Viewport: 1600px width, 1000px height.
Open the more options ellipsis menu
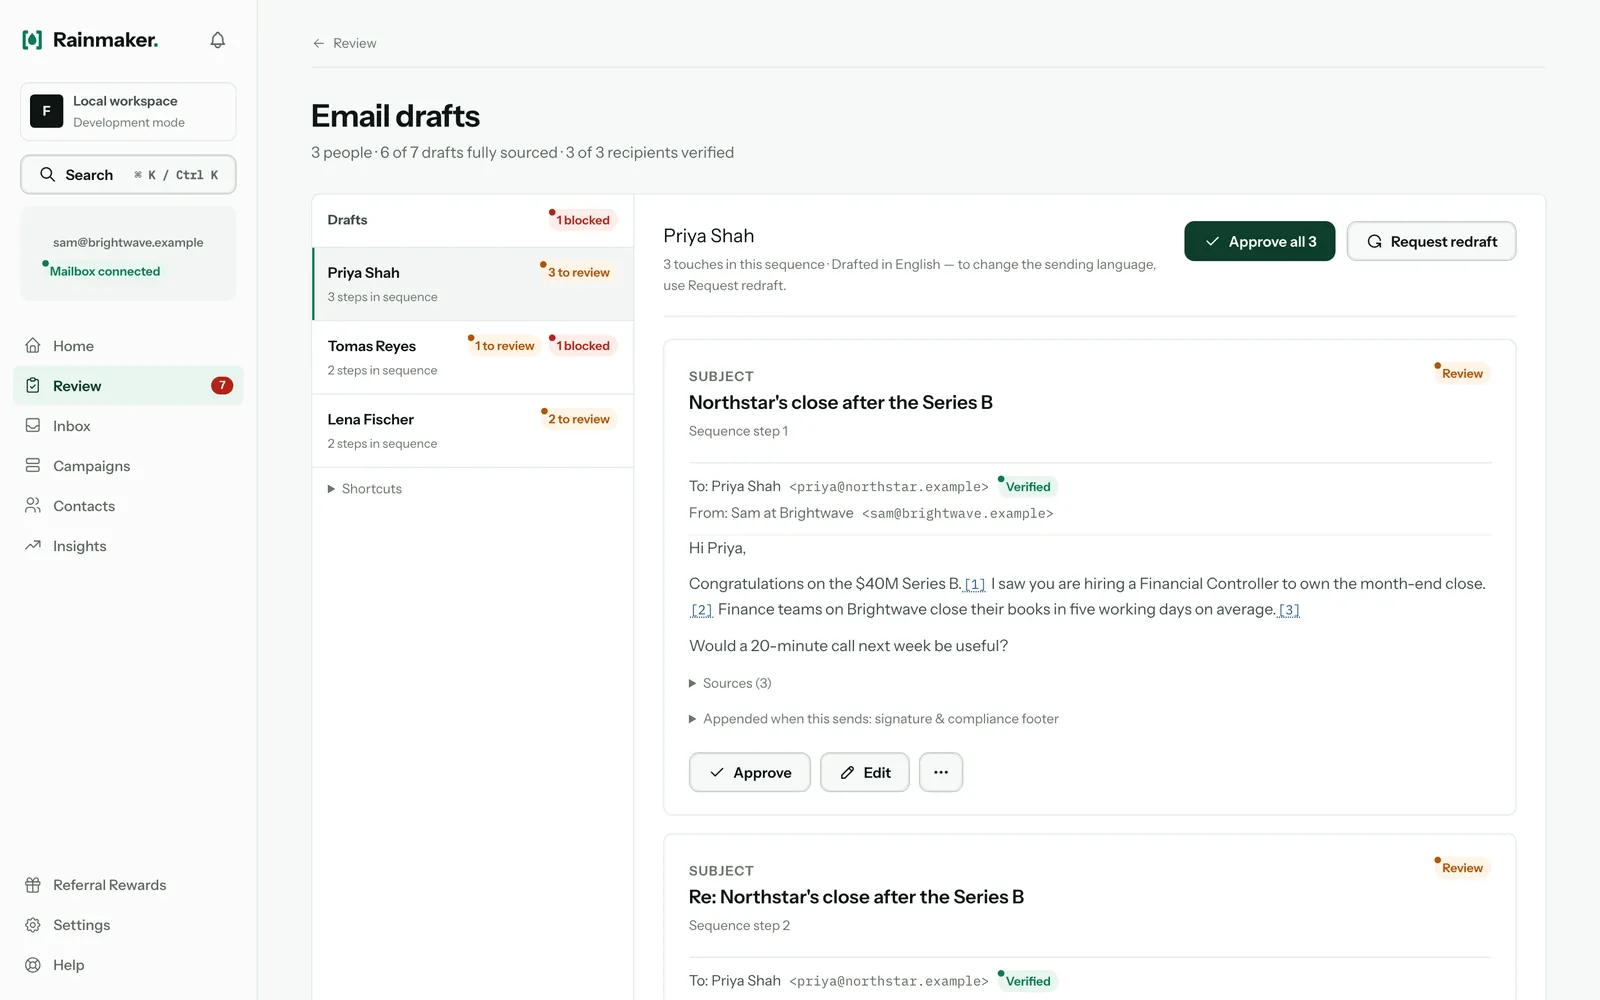(941, 772)
